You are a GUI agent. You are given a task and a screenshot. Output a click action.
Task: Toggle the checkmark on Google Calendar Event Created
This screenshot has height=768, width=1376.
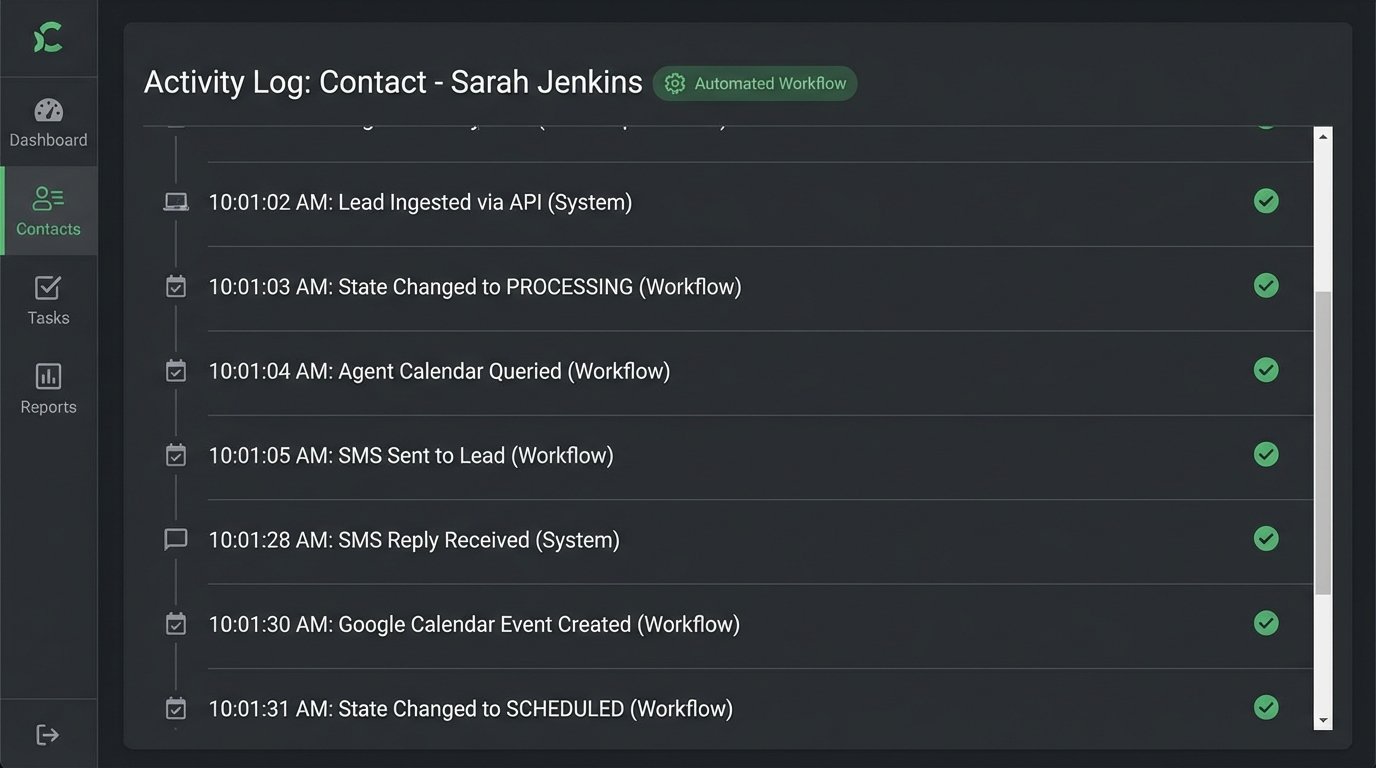click(1266, 623)
